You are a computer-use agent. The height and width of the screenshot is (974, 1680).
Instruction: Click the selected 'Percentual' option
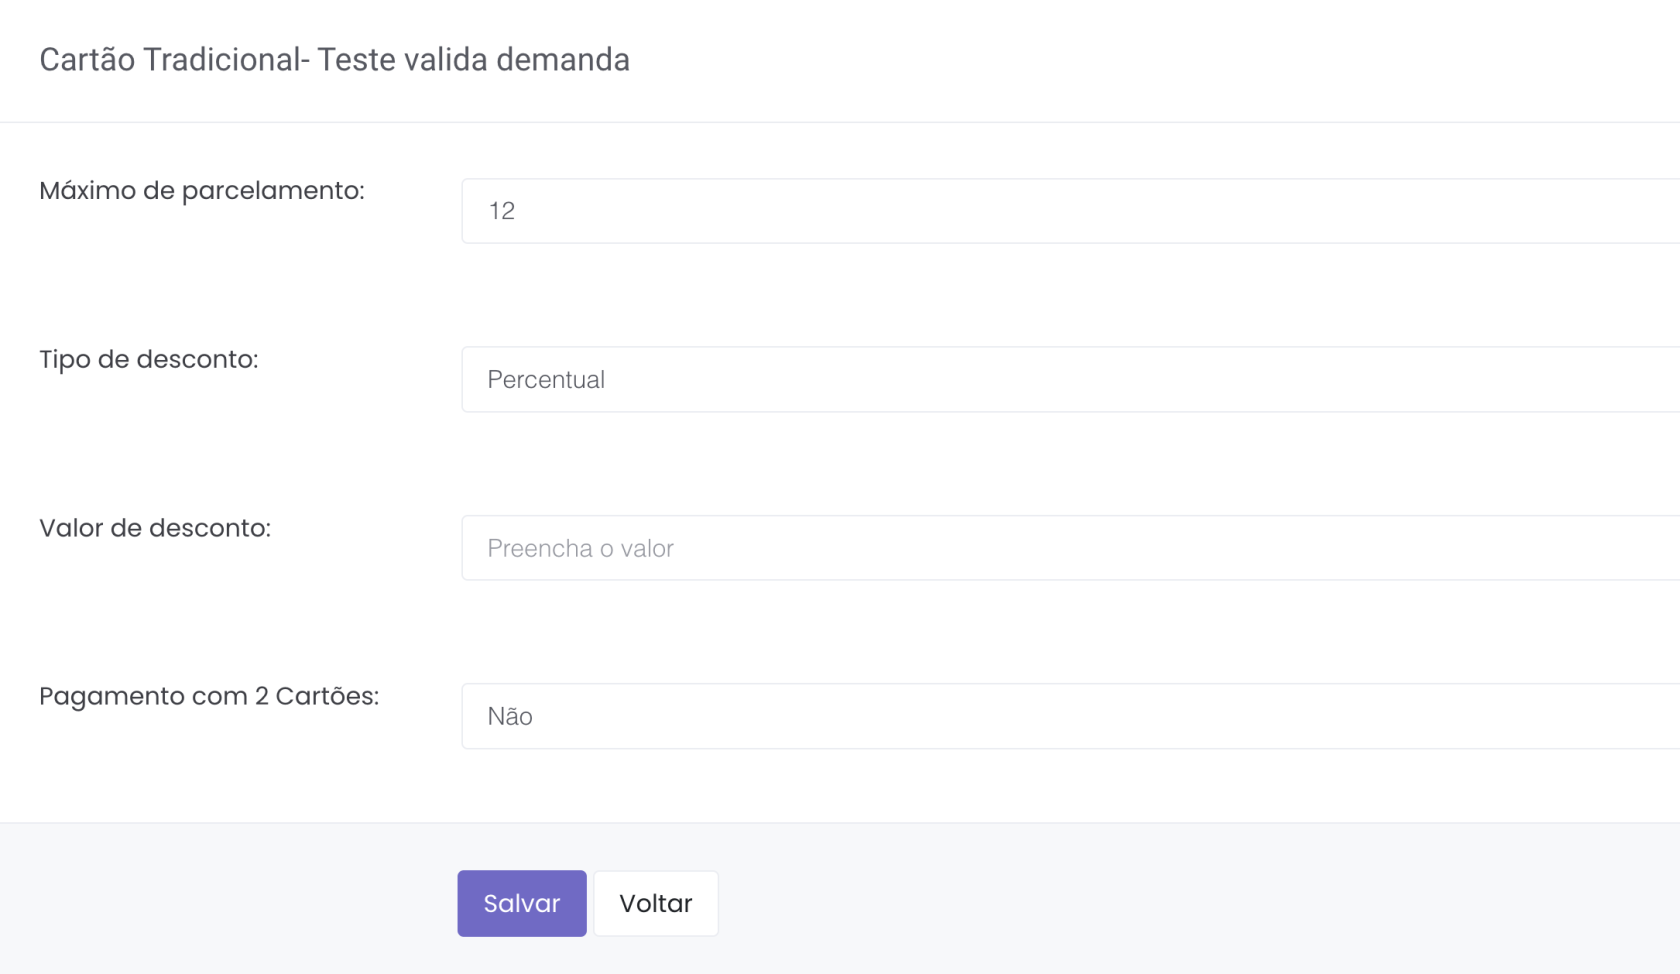(x=546, y=380)
